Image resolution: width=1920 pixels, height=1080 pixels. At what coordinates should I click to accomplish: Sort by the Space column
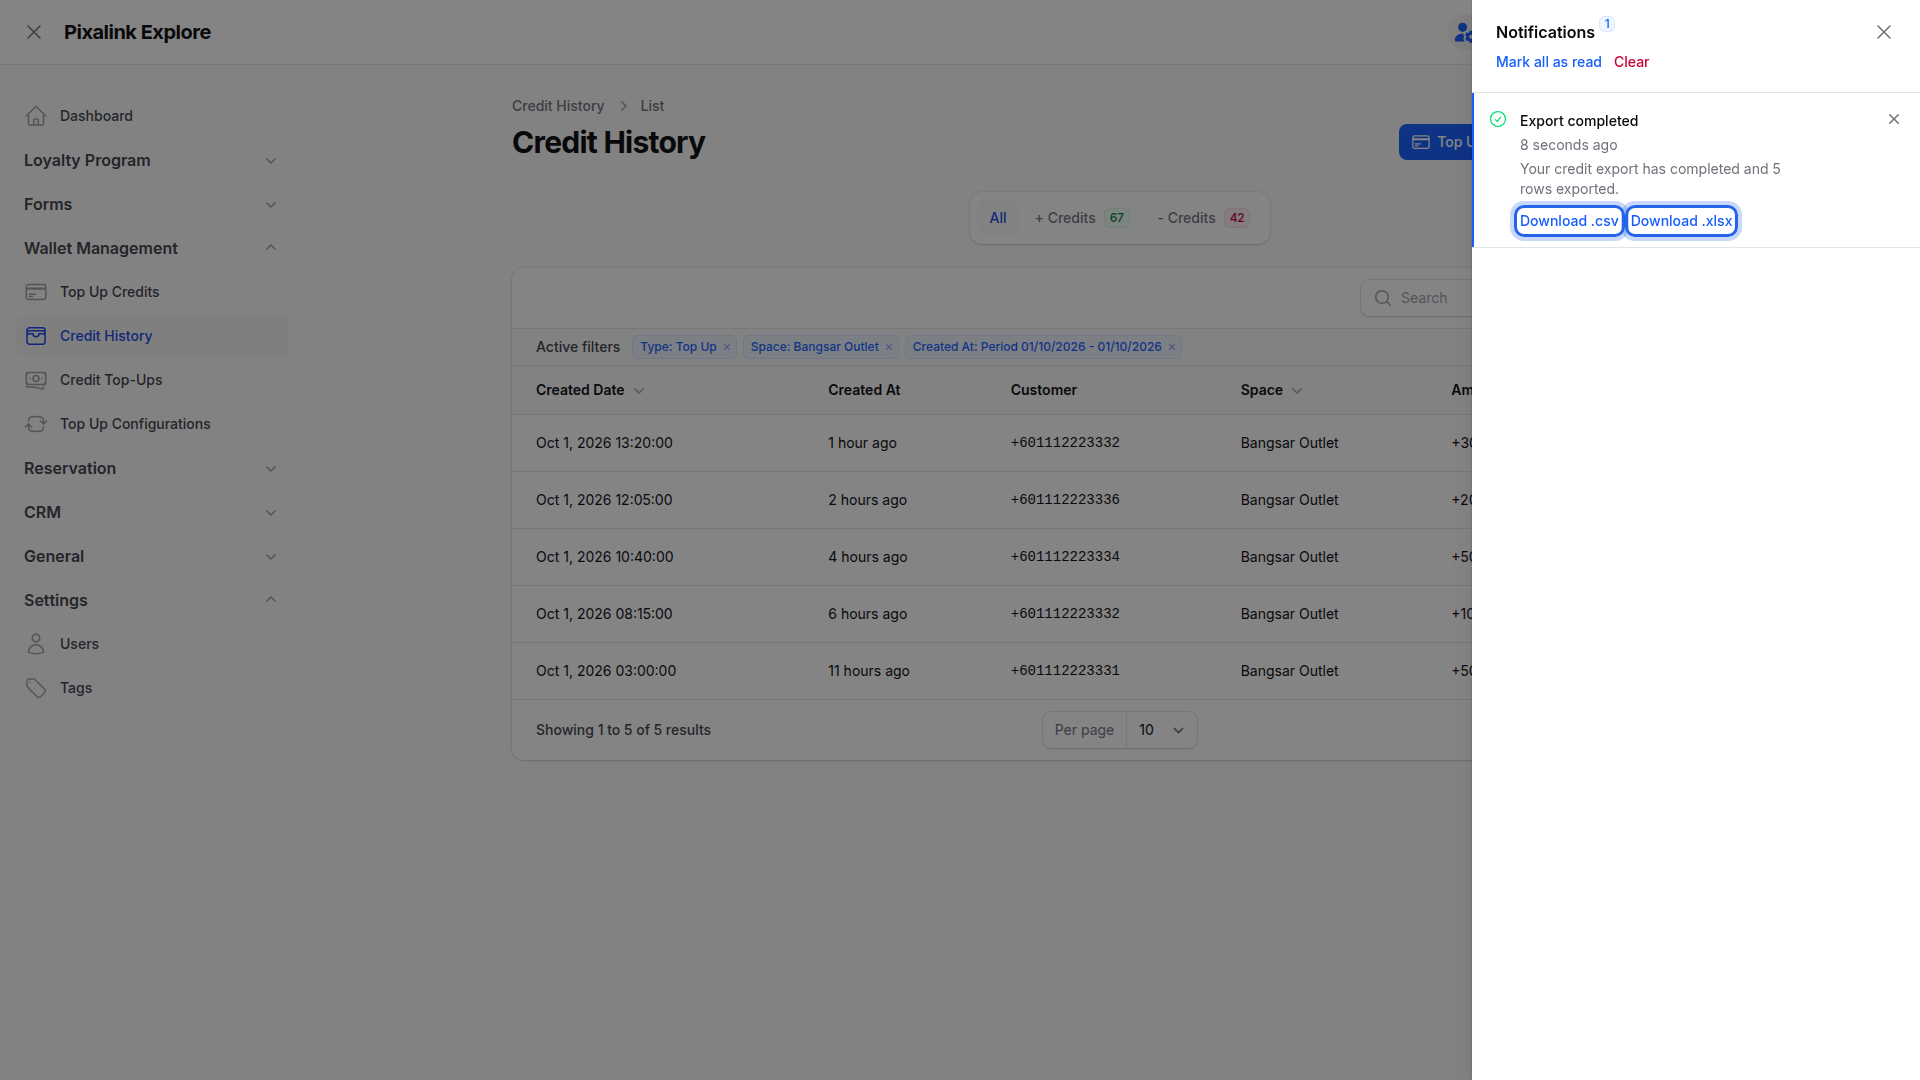point(1271,390)
